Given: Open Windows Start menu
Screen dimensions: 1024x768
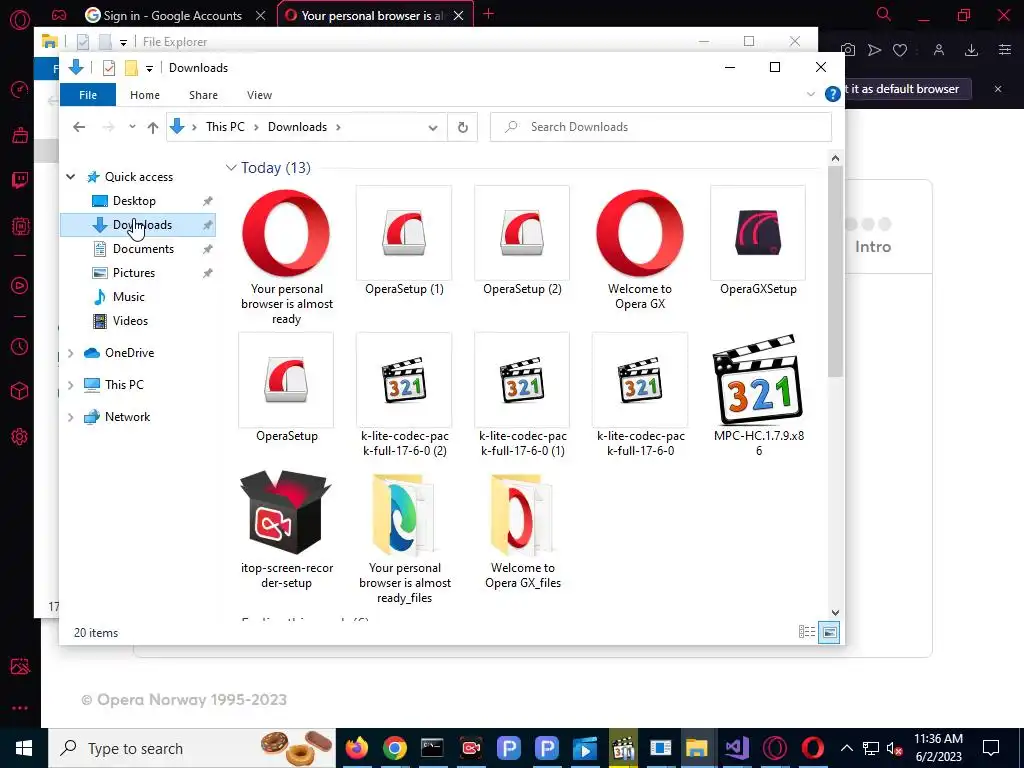Looking at the screenshot, I should click(24, 748).
